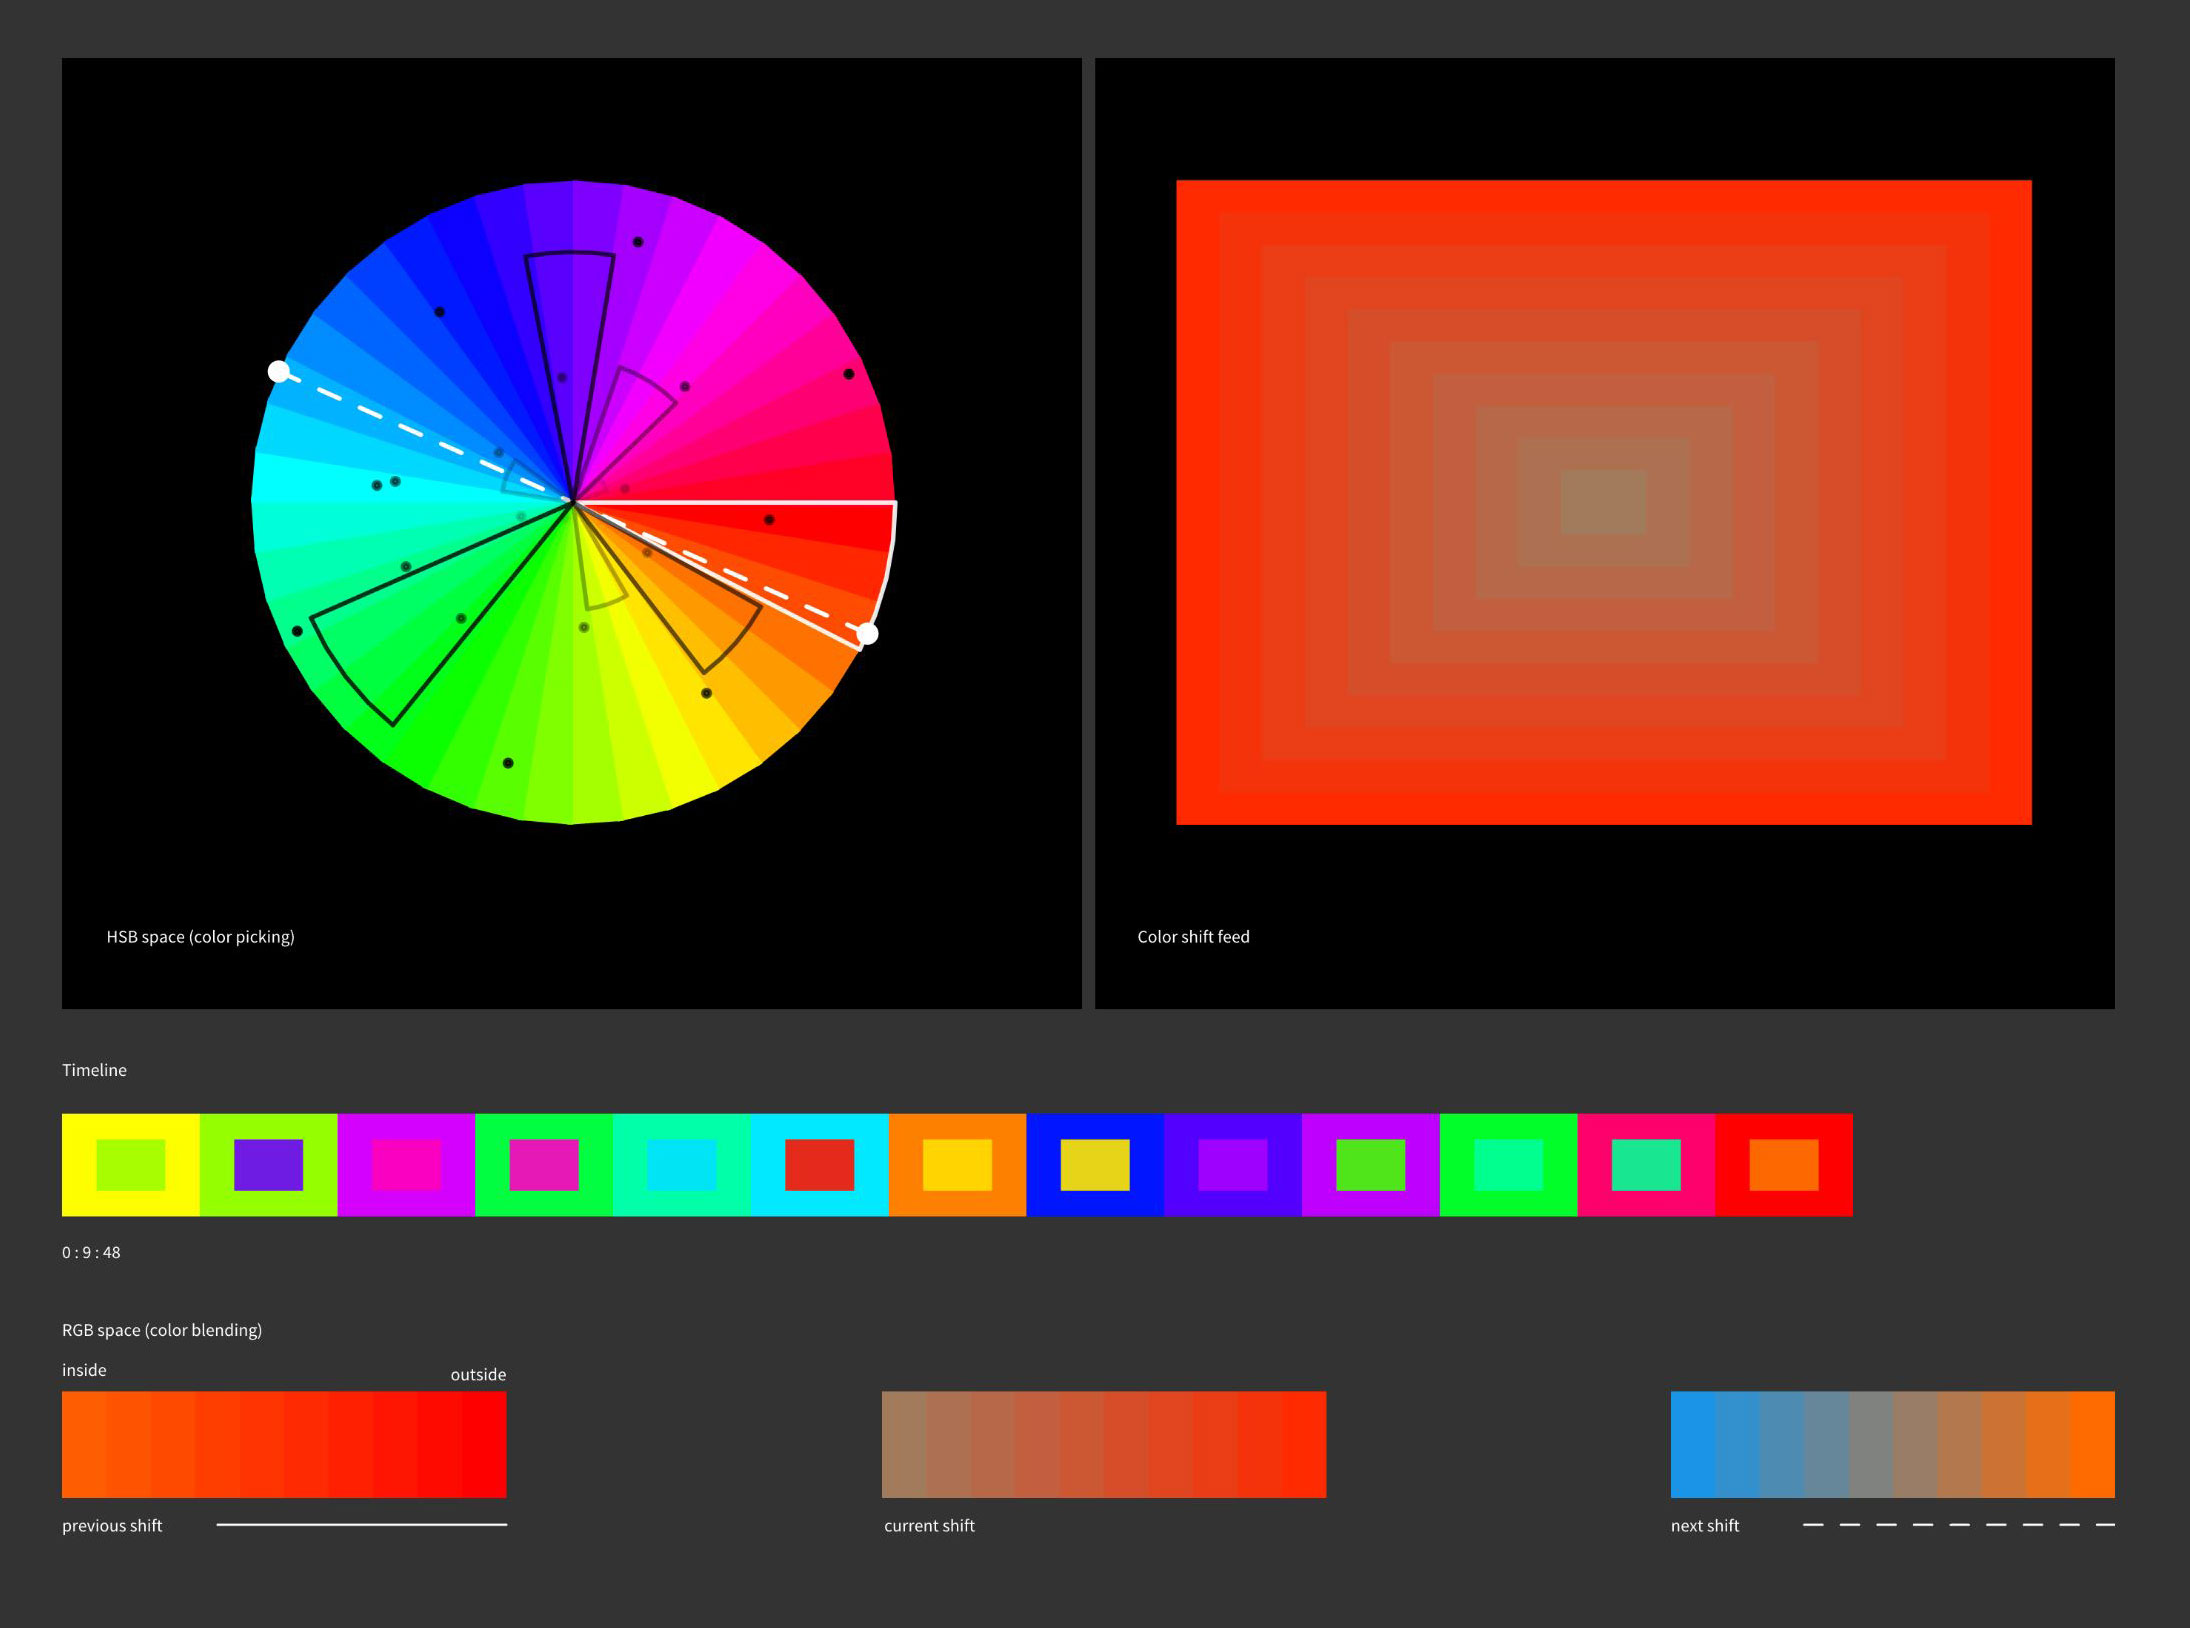Click the 0:9:48 timestamp
This screenshot has height=1628, width=2190.
(90, 1252)
